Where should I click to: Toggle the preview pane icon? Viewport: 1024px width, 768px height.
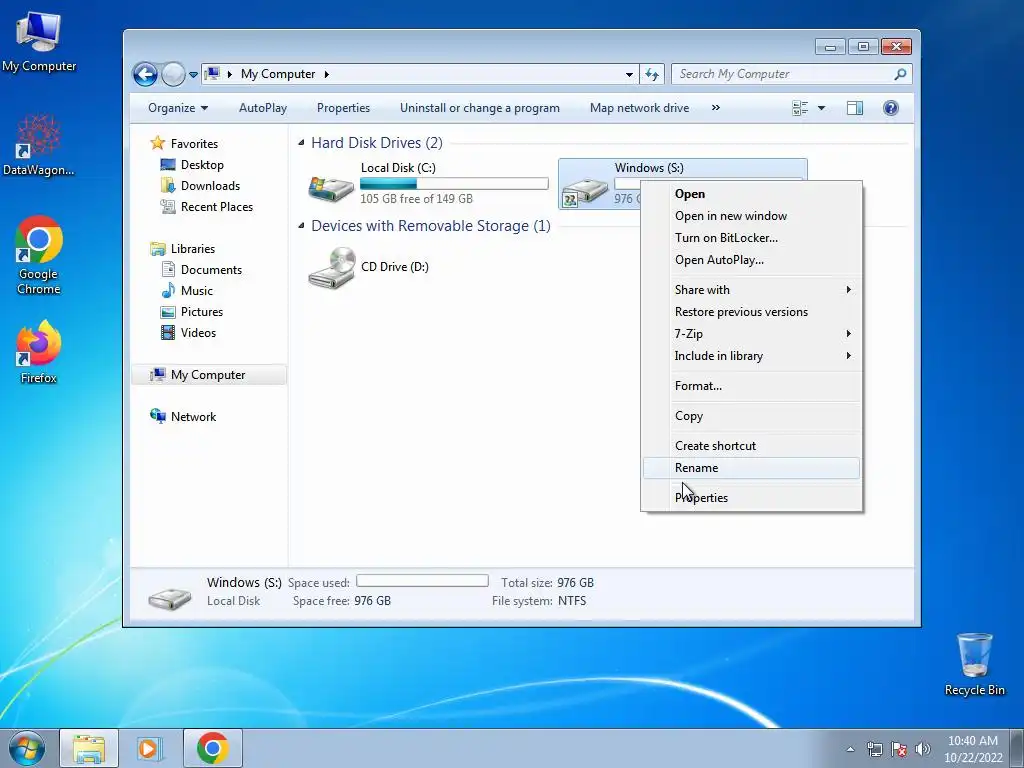click(x=855, y=108)
